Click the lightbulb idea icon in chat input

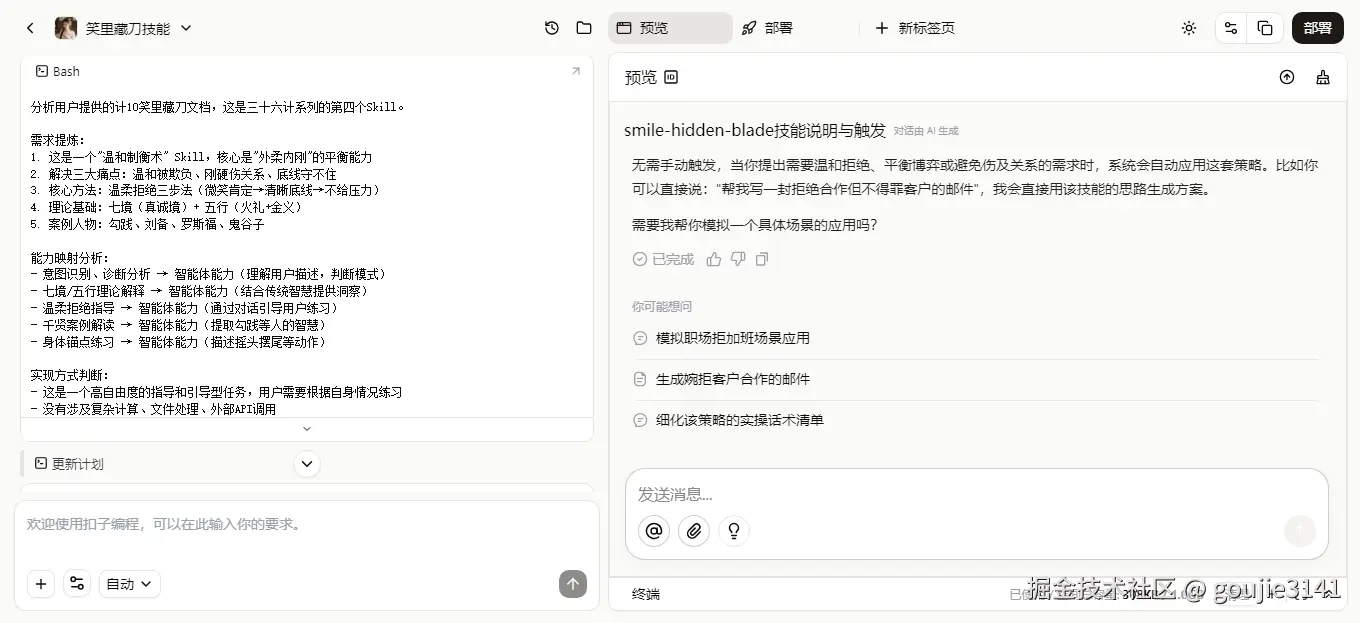tap(734, 531)
